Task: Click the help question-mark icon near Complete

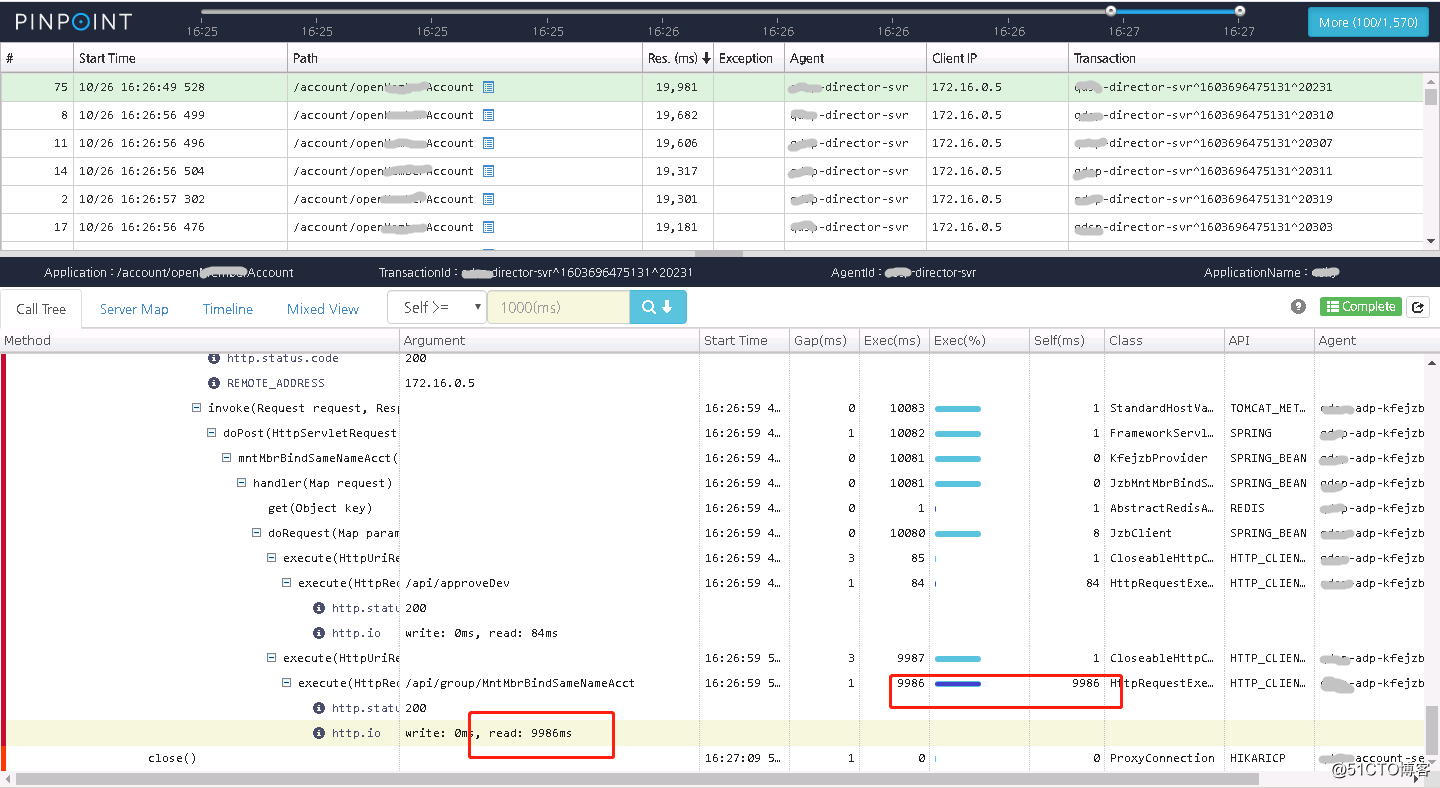Action: coord(1298,307)
